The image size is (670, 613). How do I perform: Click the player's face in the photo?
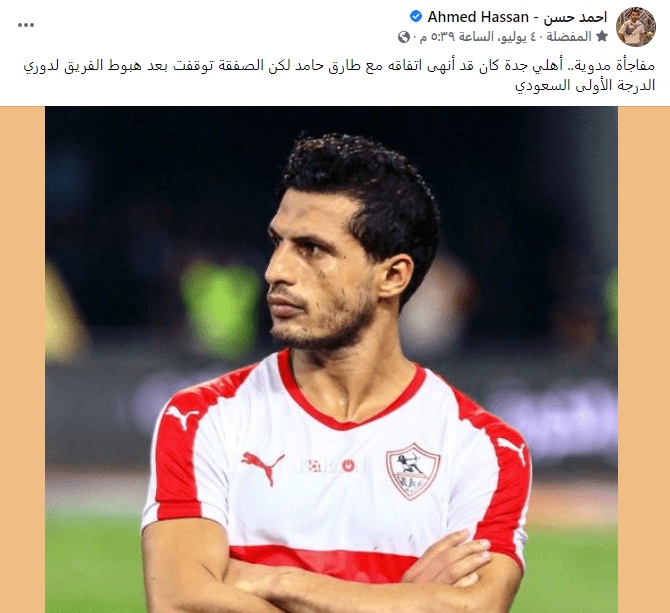pyautogui.click(x=325, y=273)
